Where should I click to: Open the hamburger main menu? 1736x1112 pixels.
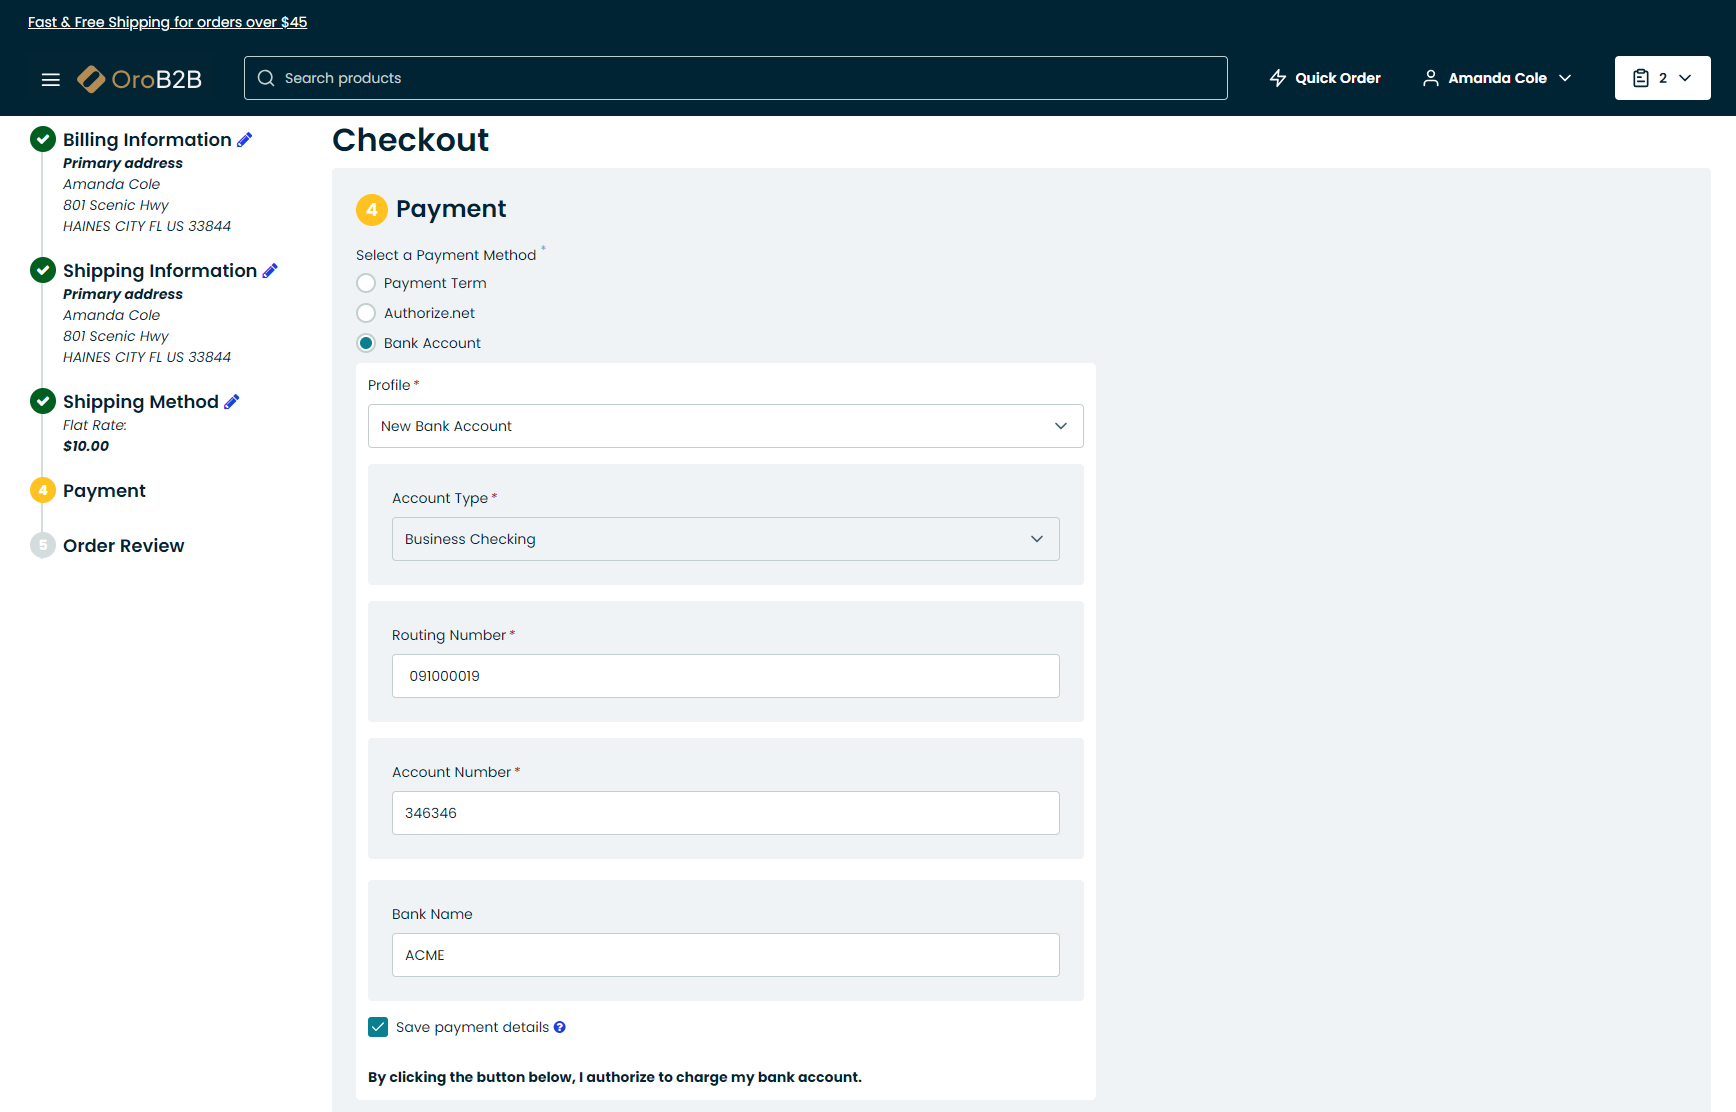pyautogui.click(x=50, y=79)
